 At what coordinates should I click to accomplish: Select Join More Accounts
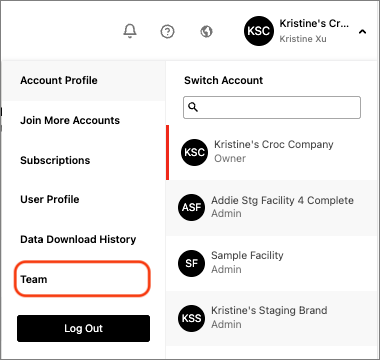pos(83,120)
